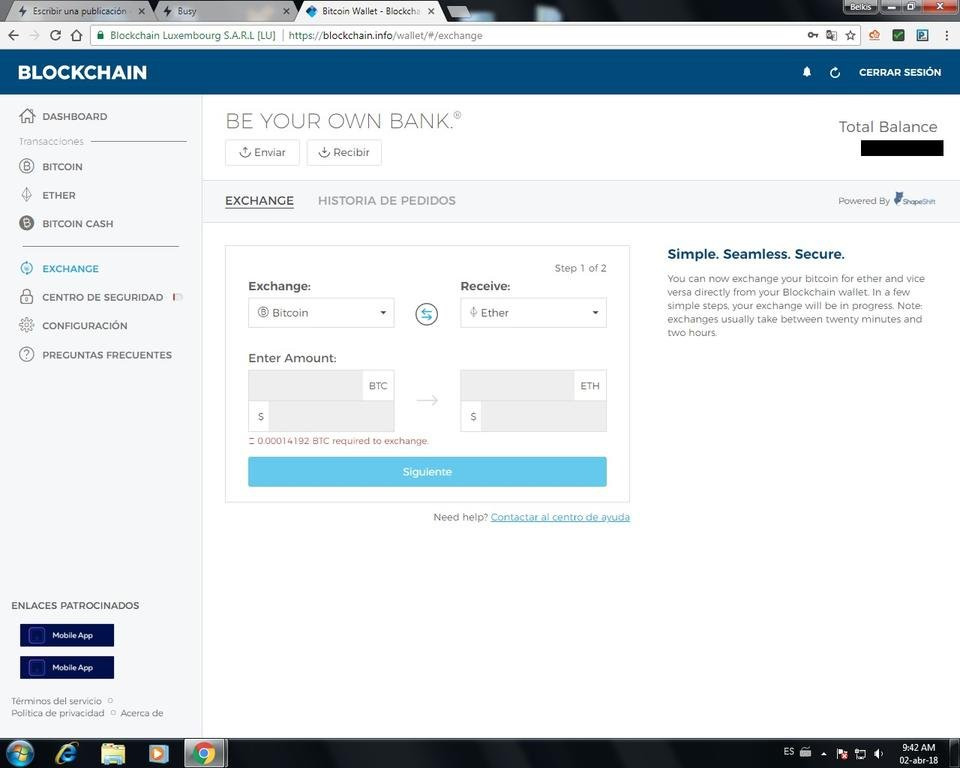Click the volume icon in the system tray

coord(879,753)
